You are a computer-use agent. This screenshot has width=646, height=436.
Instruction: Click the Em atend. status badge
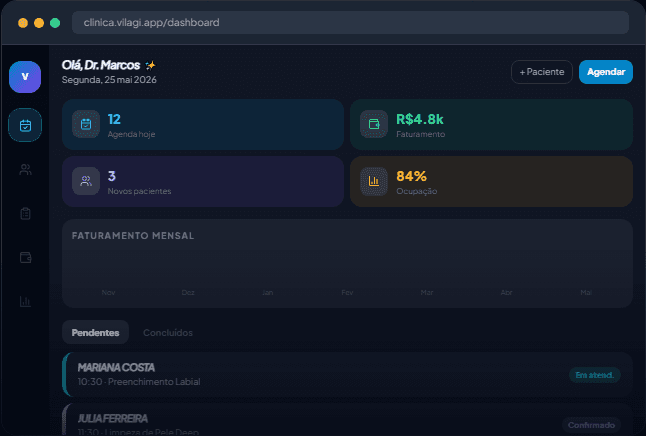[595, 375]
